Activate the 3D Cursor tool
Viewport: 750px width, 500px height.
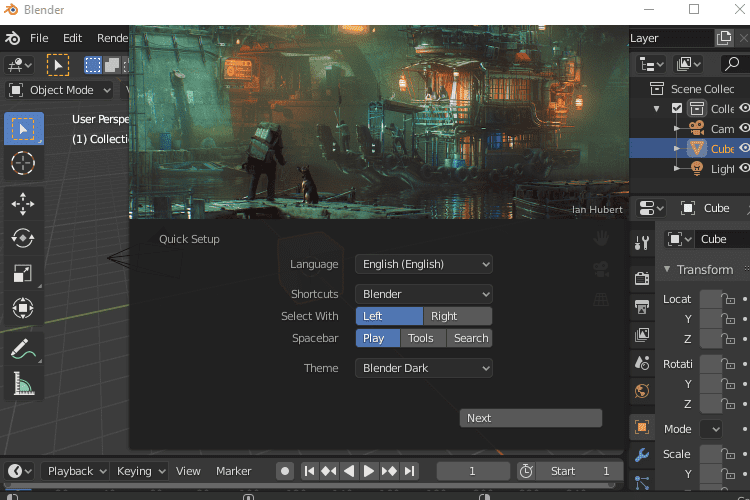pyautogui.click(x=23, y=163)
